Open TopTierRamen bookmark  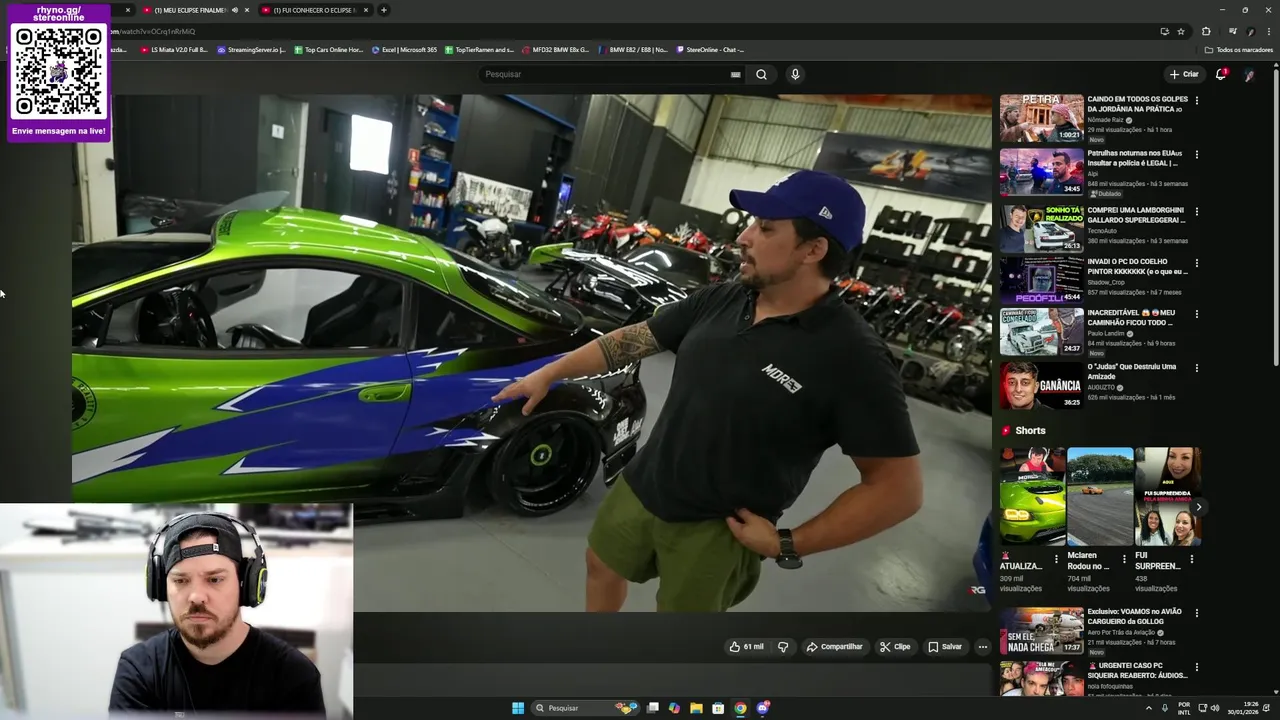click(479, 49)
